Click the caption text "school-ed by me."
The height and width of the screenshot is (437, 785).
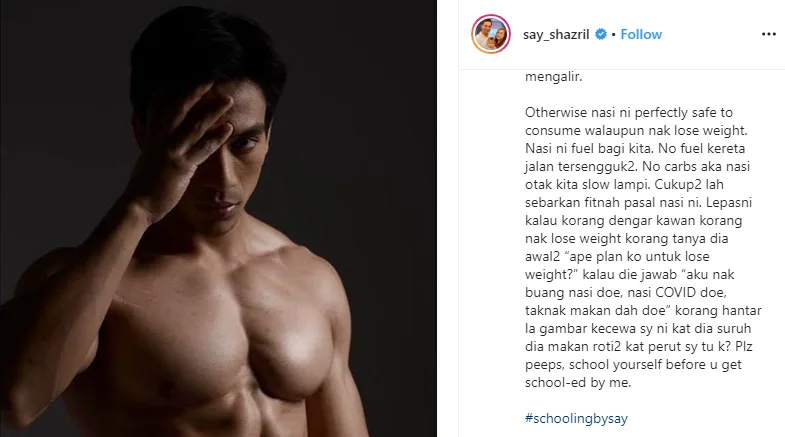[578, 382]
